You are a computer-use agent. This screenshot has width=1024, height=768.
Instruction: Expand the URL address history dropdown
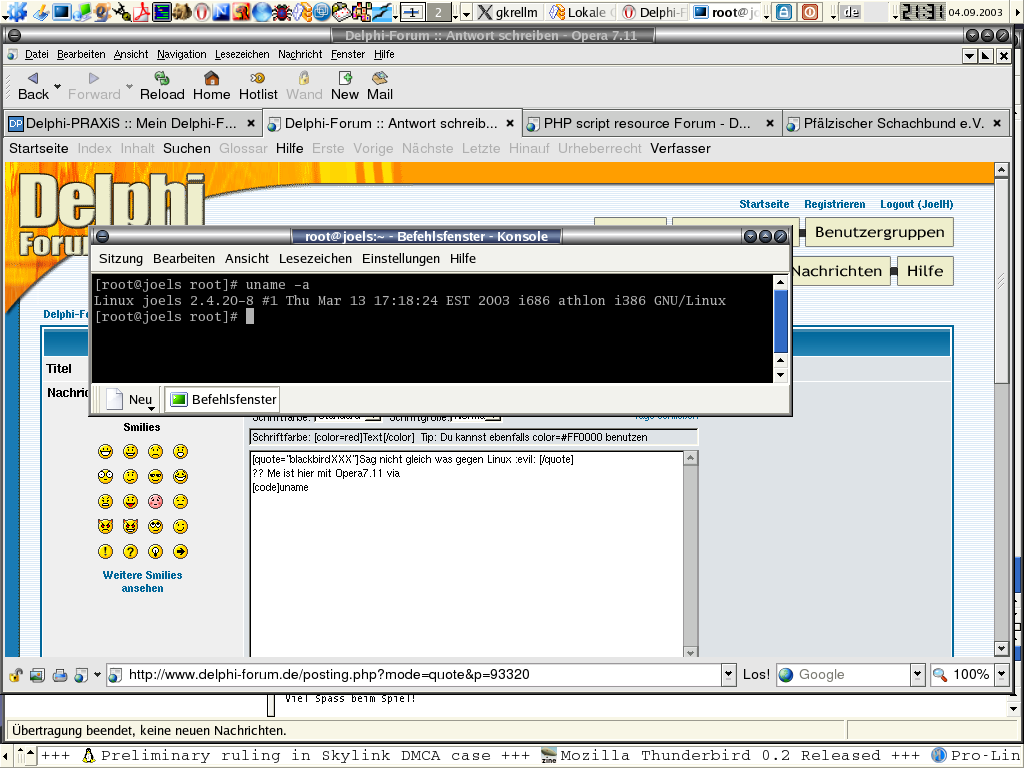click(728, 675)
